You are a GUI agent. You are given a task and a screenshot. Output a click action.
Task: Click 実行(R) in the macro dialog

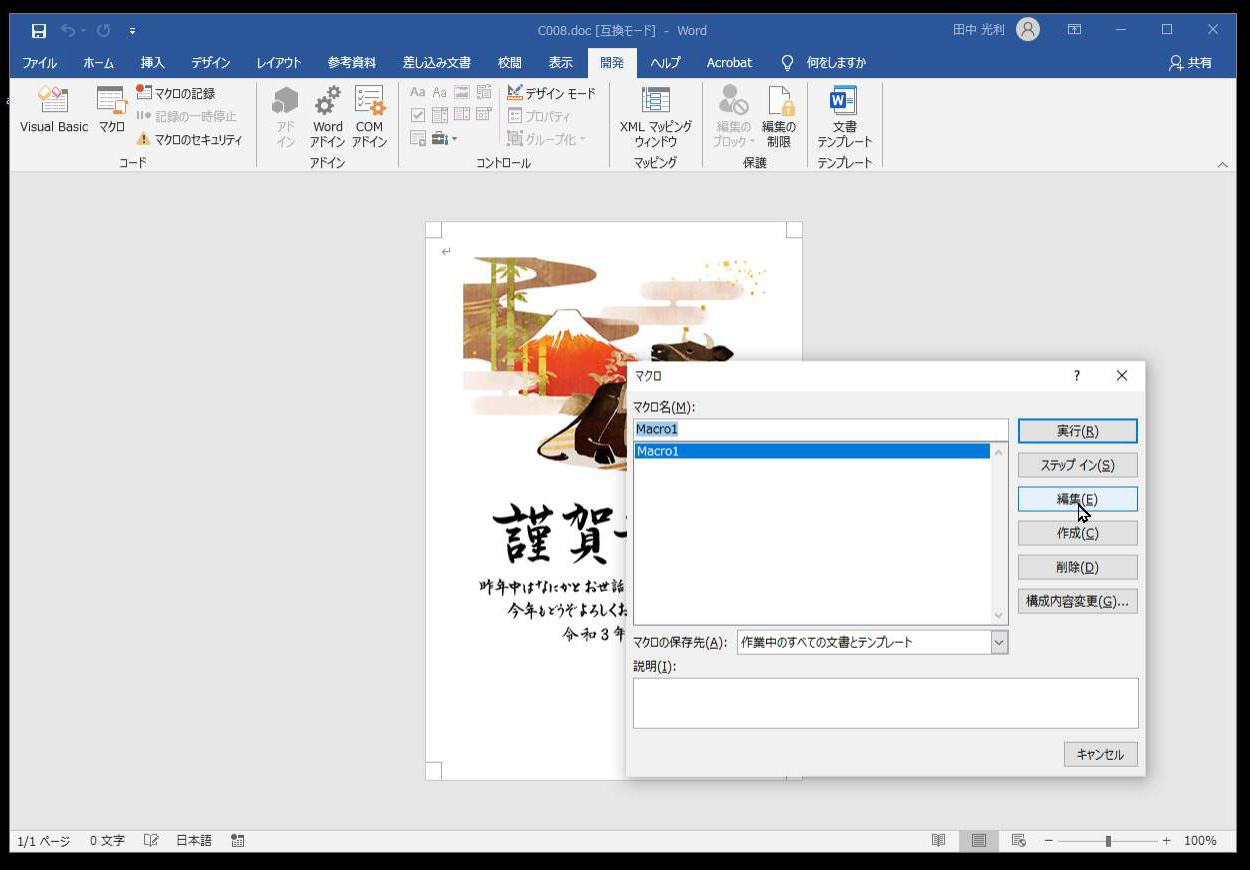click(x=1077, y=431)
